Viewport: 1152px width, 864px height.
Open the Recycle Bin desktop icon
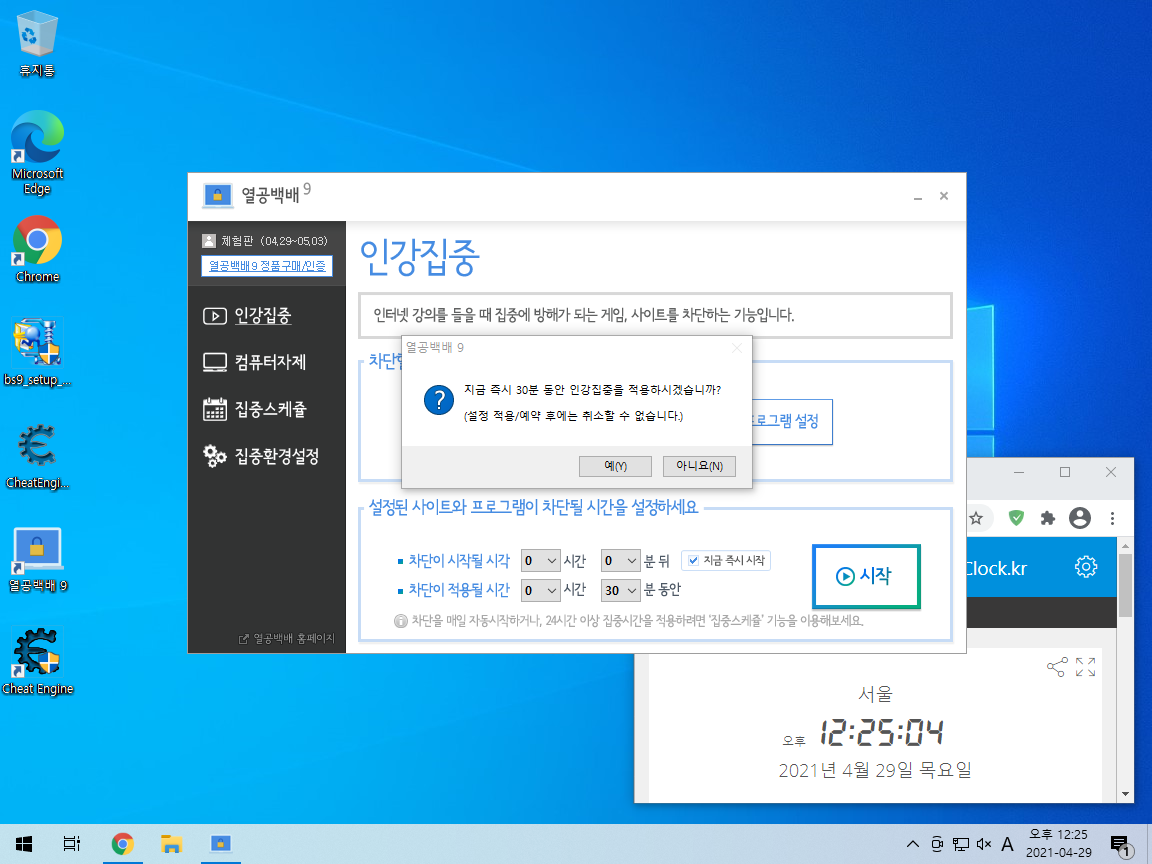(37, 44)
